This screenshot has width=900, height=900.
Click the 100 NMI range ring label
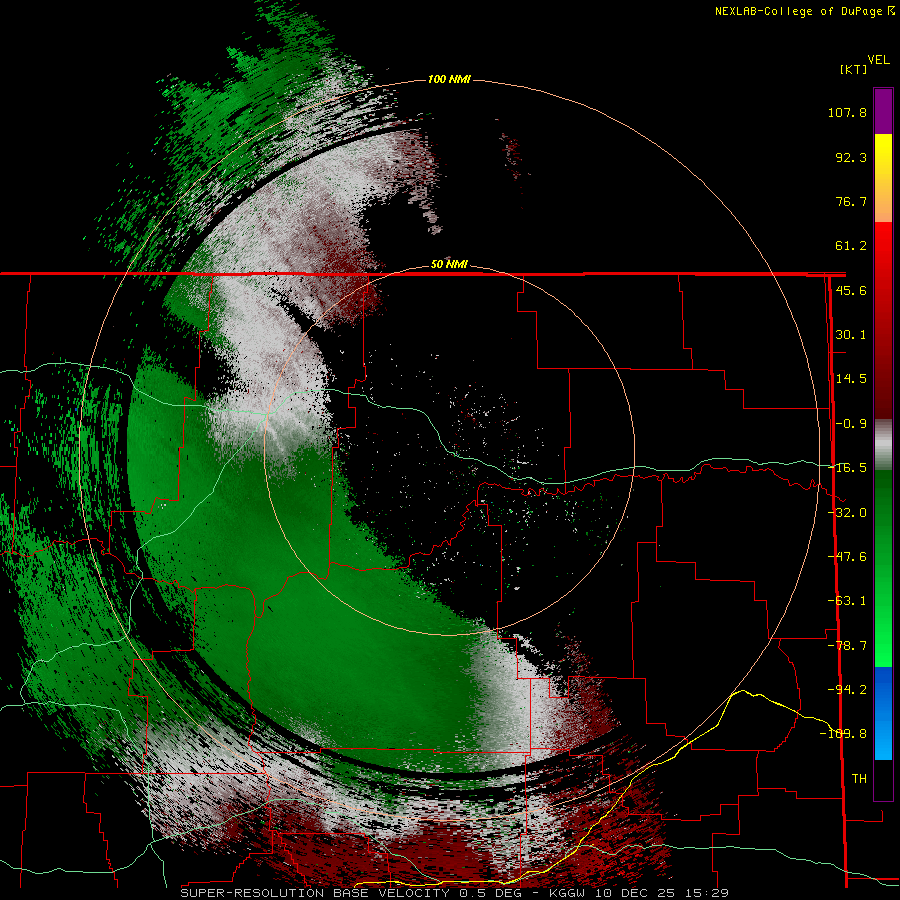[x=449, y=79]
